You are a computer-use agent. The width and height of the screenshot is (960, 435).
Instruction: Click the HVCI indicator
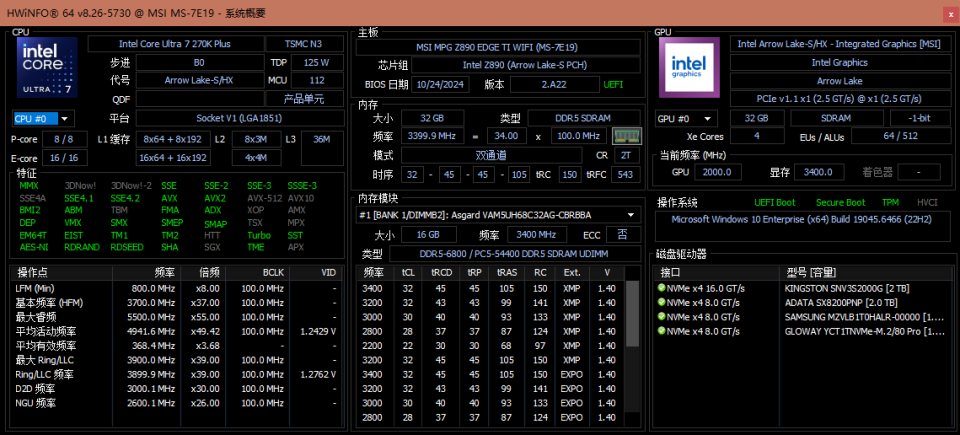pyautogui.click(x=927, y=202)
